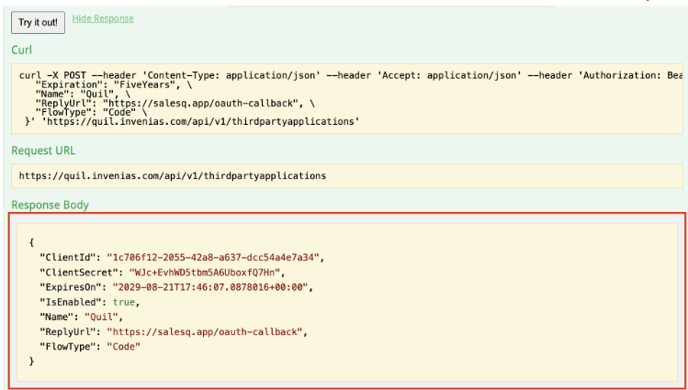Image resolution: width=688 pixels, height=390 pixels.
Task: Click the Try it out! button
Action: 38,22
